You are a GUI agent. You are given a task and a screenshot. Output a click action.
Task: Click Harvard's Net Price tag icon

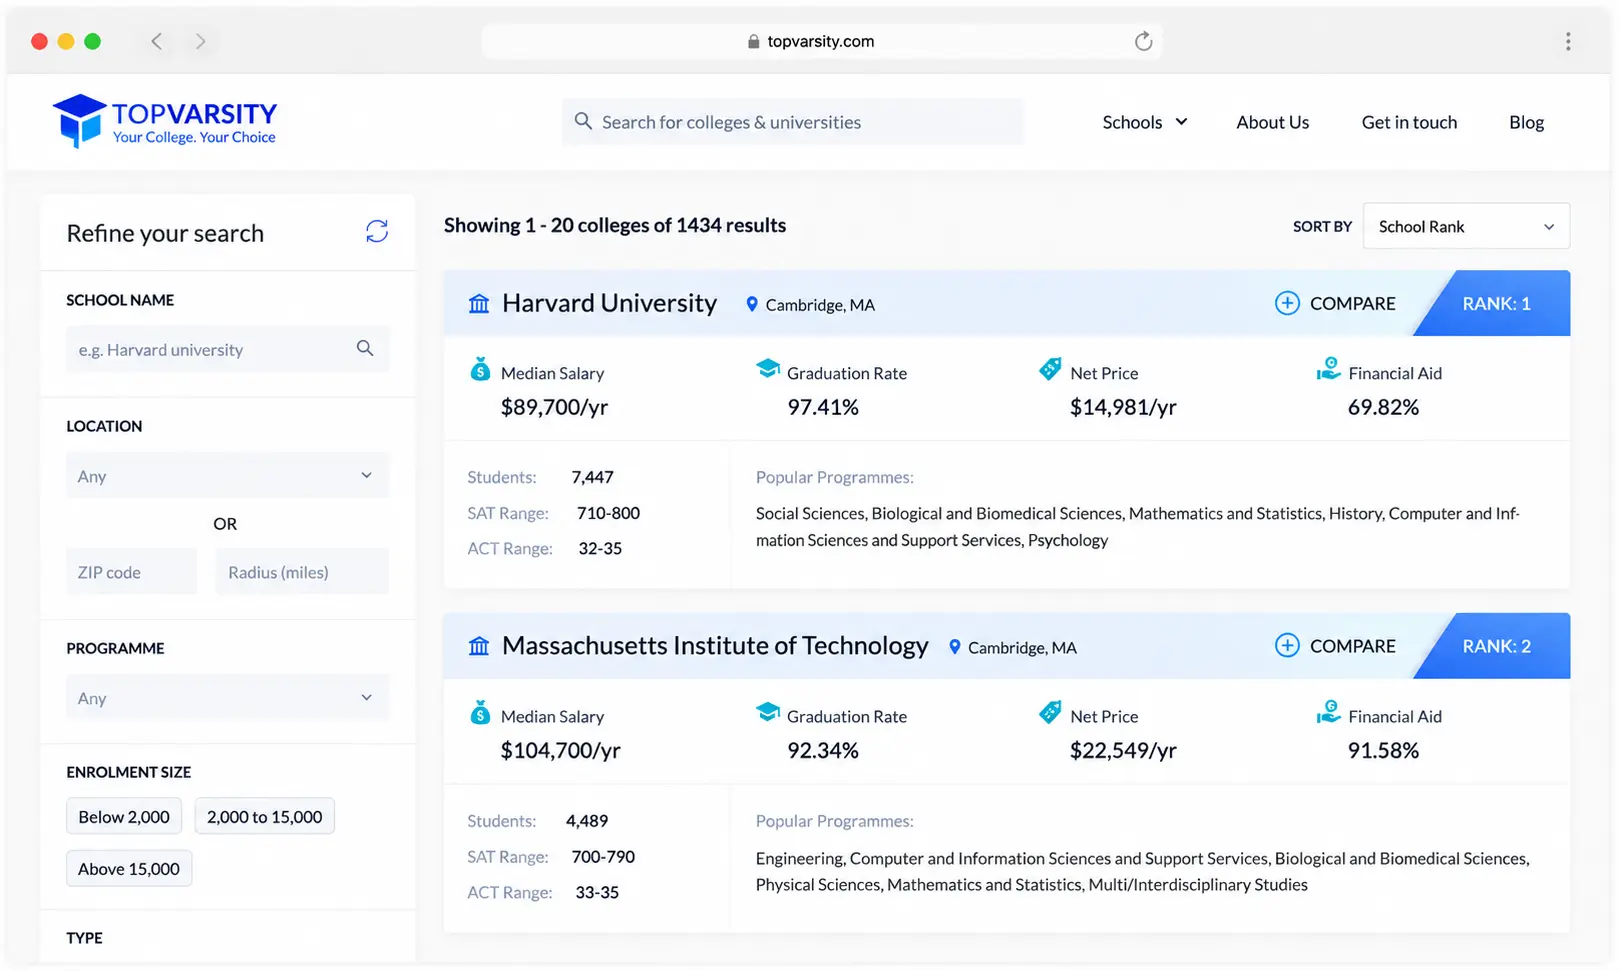pyautogui.click(x=1050, y=369)
